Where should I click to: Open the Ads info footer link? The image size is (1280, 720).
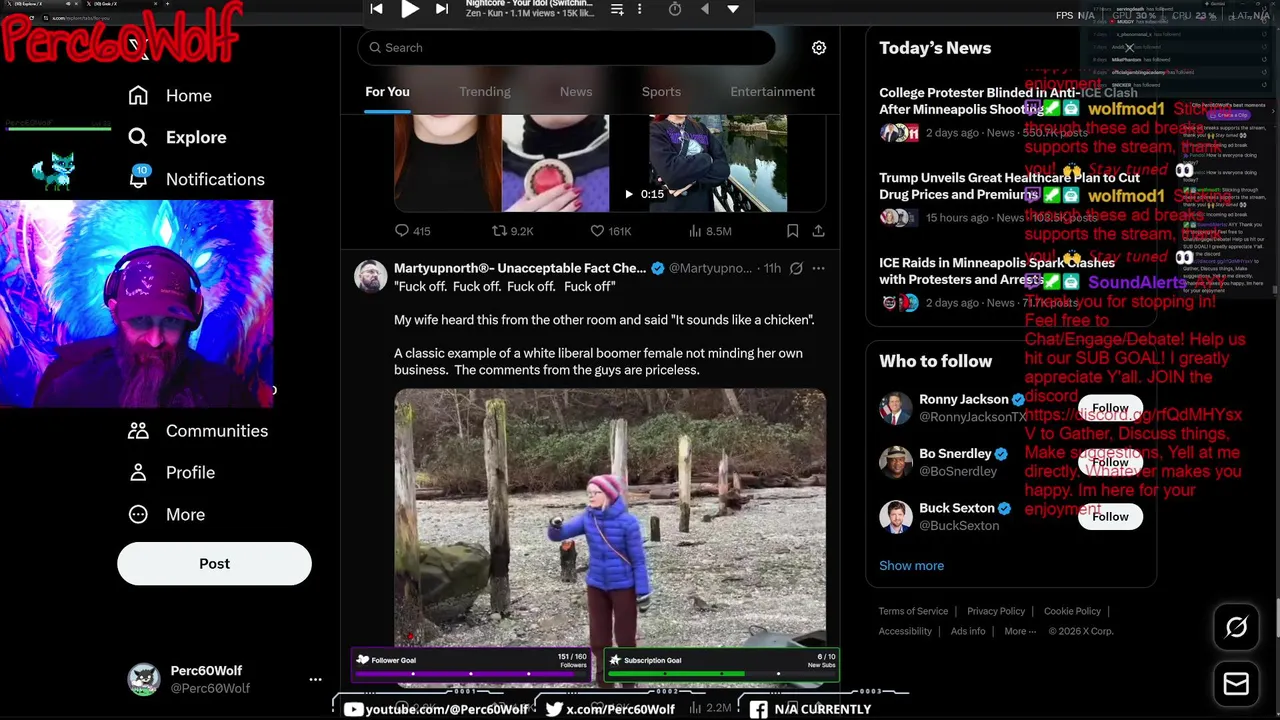click(968, 631)
